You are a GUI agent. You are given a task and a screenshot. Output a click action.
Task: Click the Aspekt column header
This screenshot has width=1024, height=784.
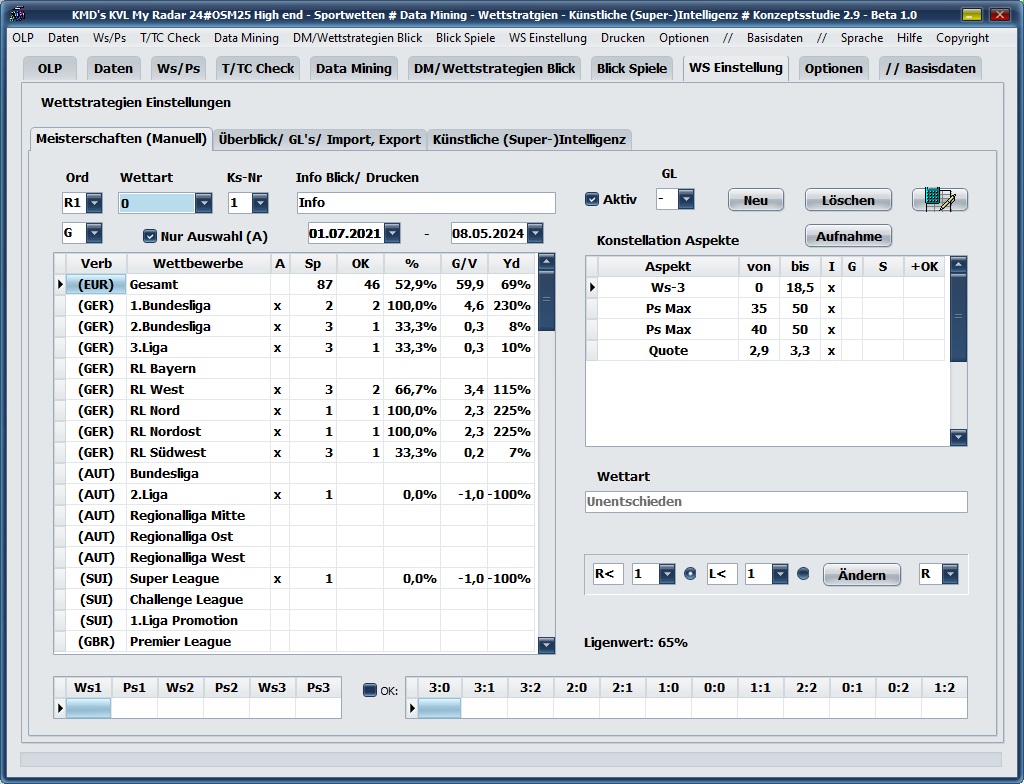tap(668, 267)
